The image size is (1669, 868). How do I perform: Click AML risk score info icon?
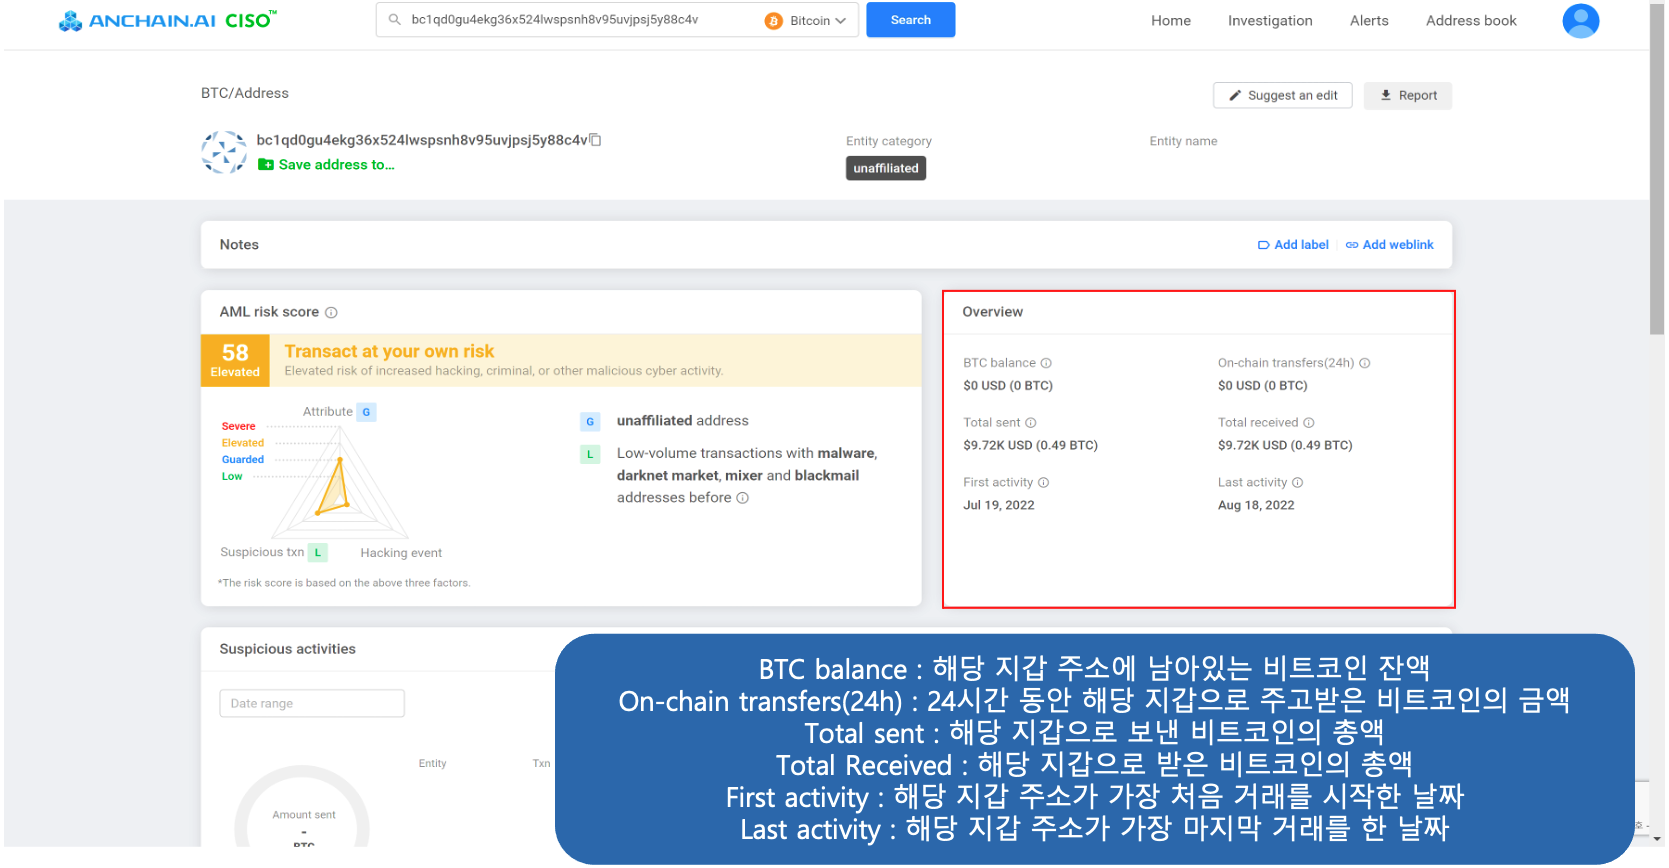(331, 313)
